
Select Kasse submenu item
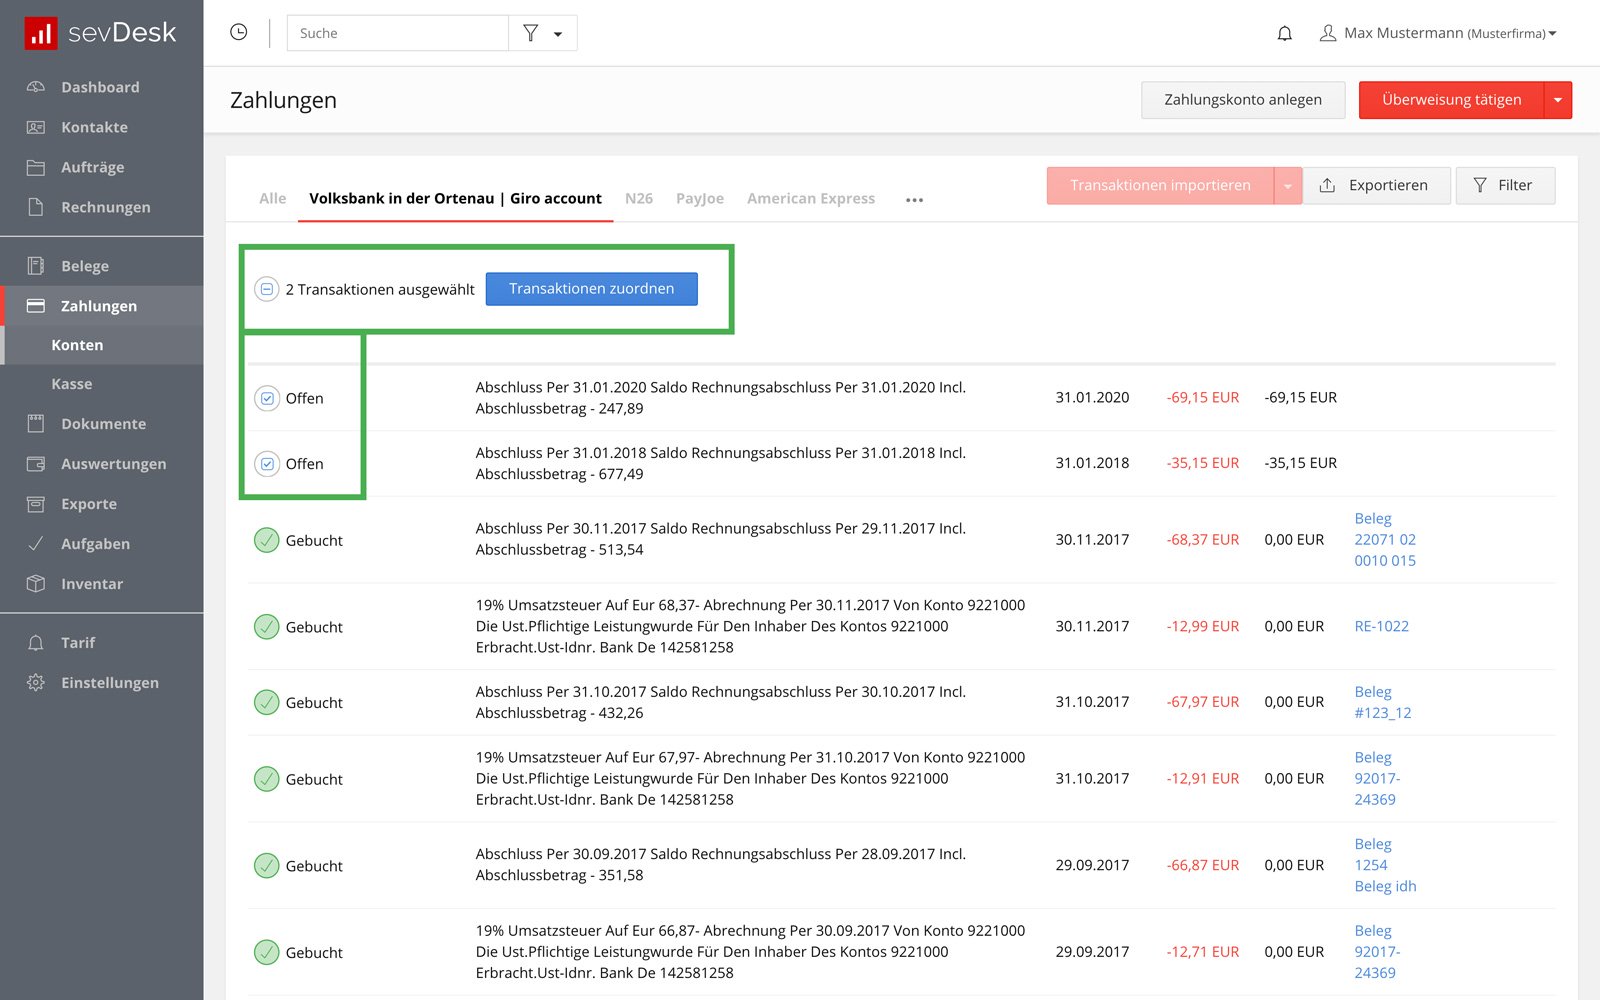101,384
